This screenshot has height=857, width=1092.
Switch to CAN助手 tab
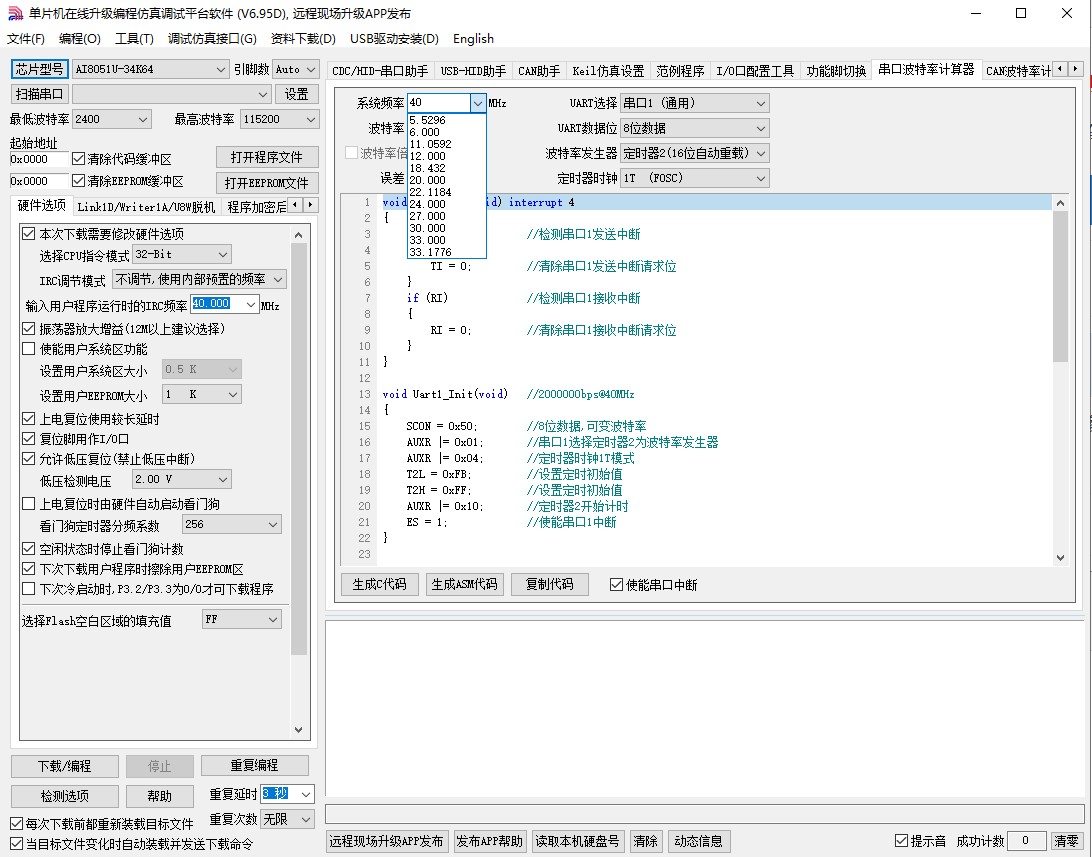pyautogui.click(x=538, y=71)
